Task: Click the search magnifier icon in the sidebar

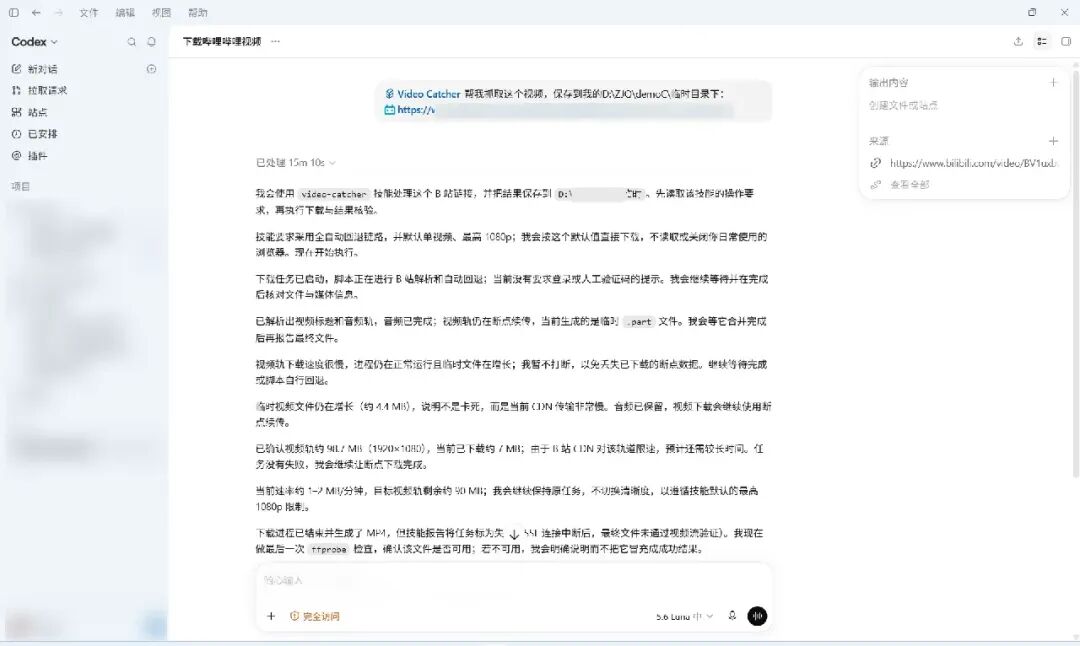Action: (132, 42)
